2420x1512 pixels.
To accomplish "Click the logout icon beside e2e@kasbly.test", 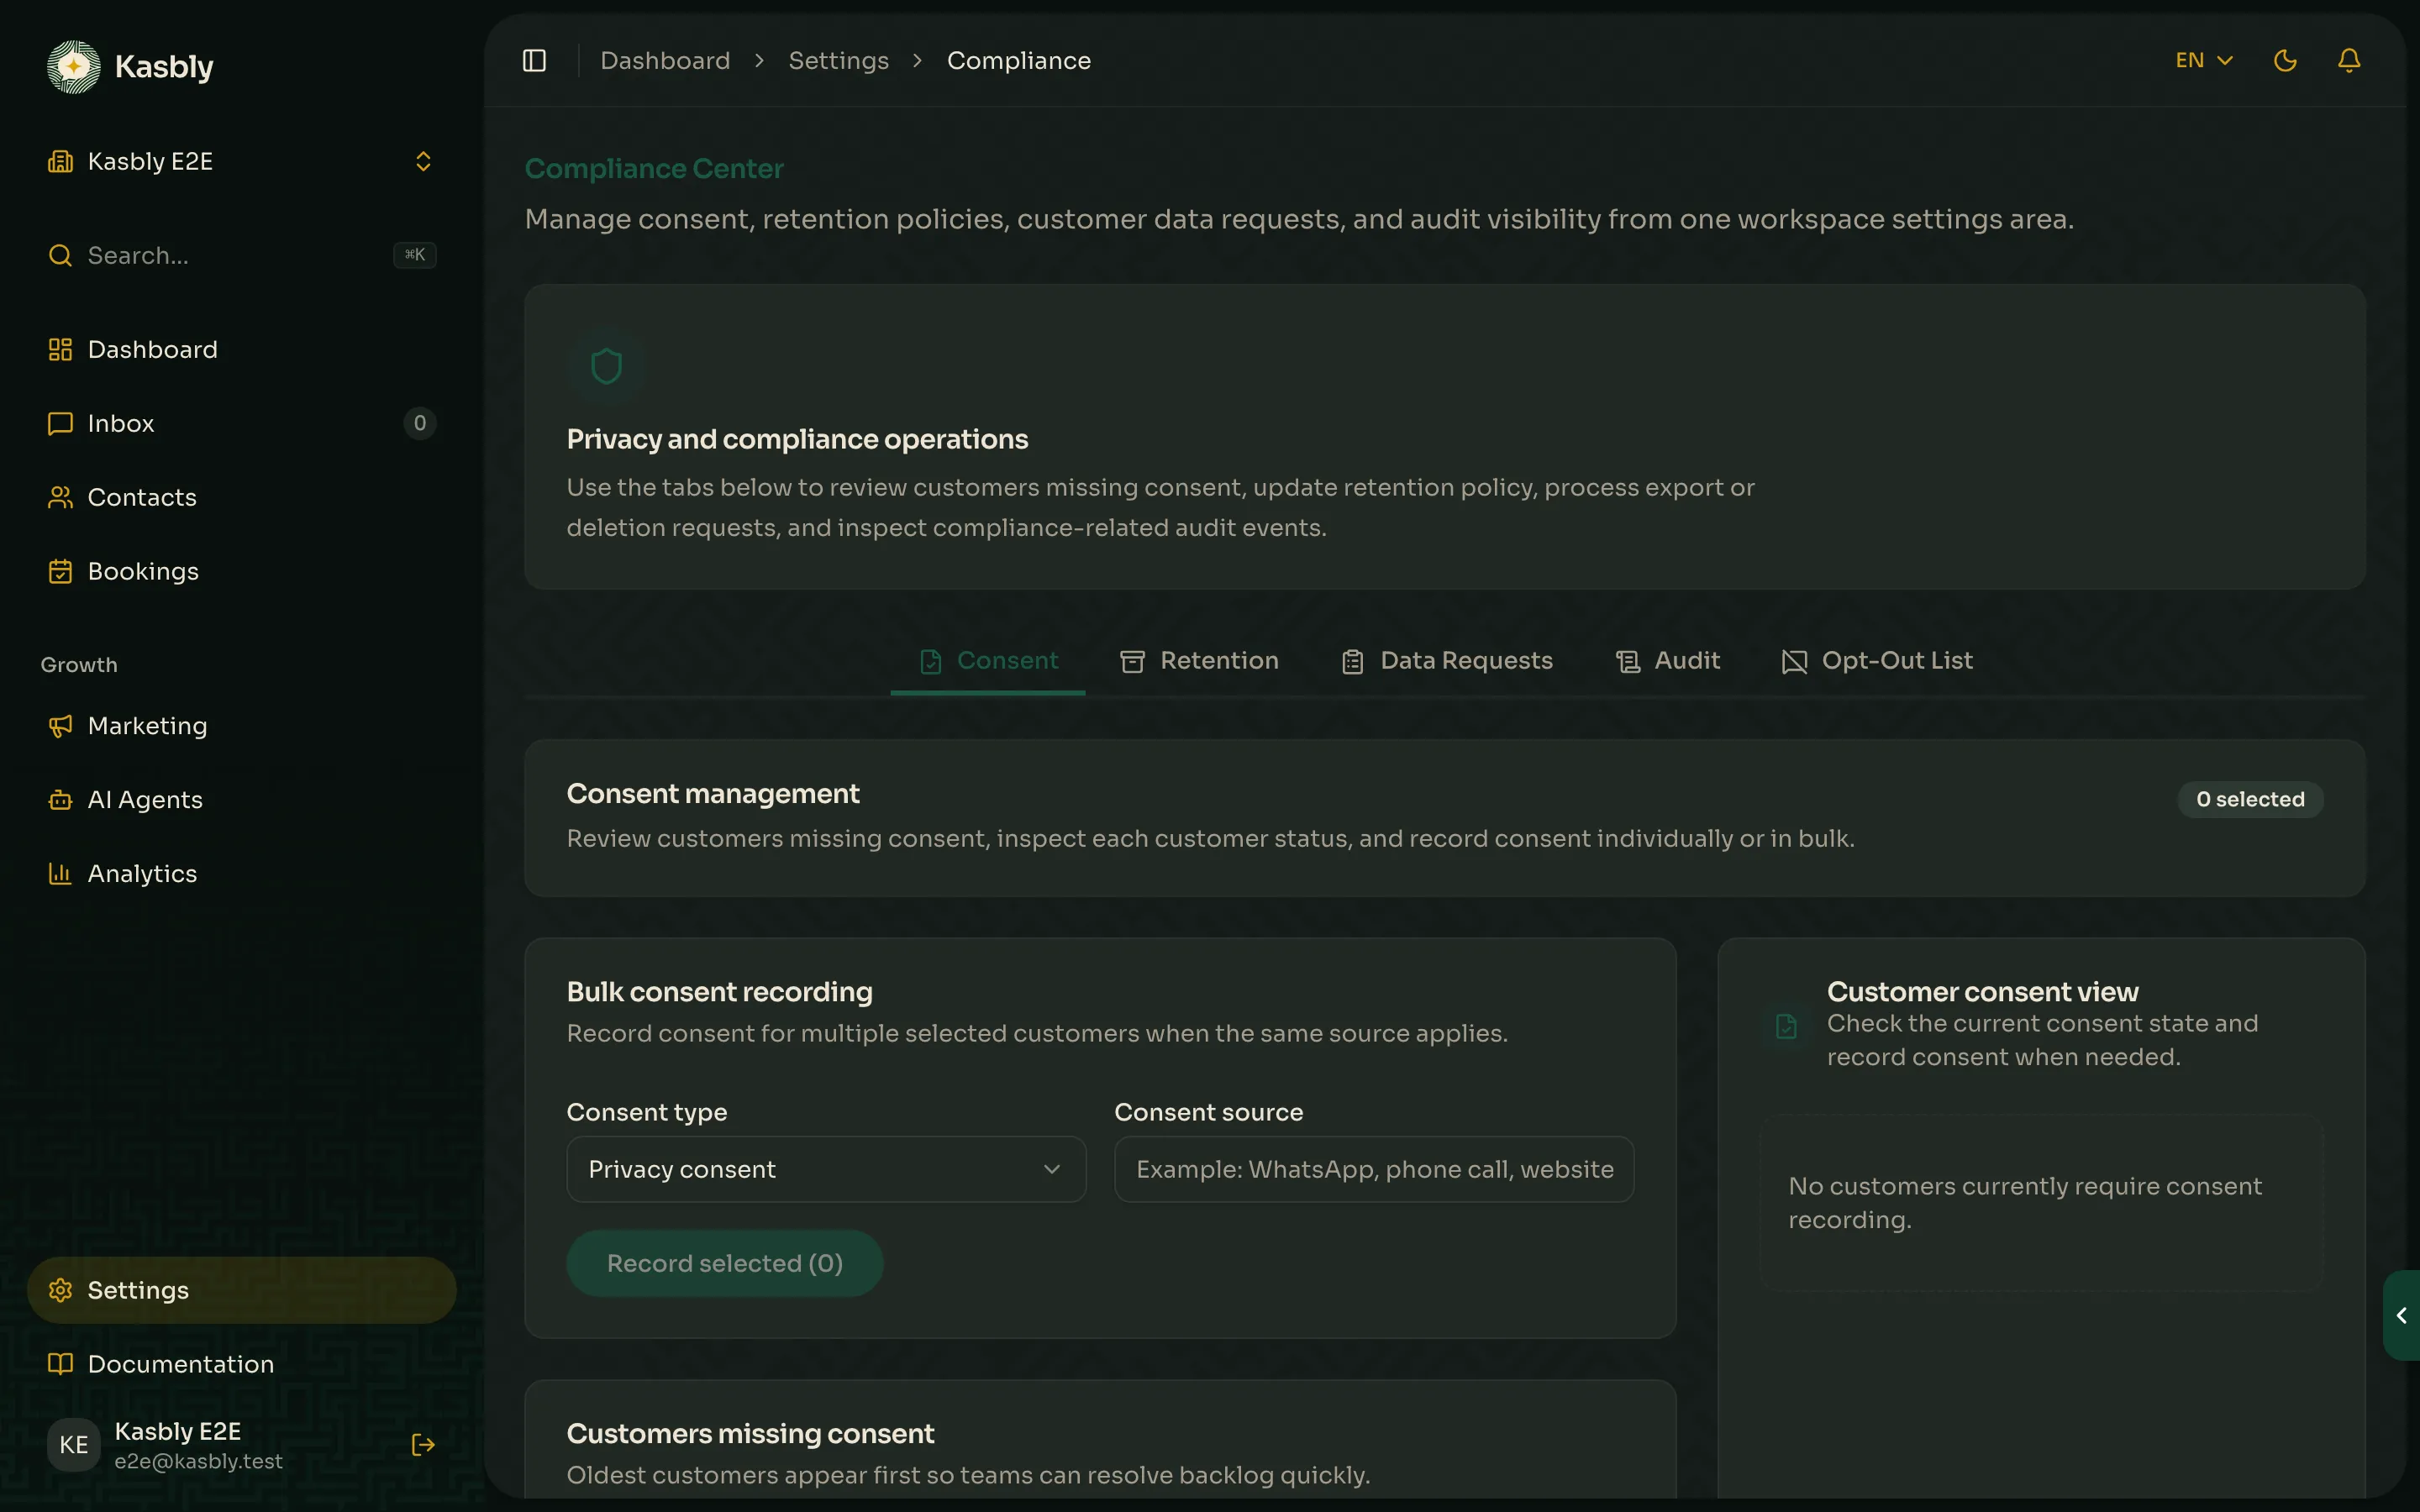I will point(423,1445).
